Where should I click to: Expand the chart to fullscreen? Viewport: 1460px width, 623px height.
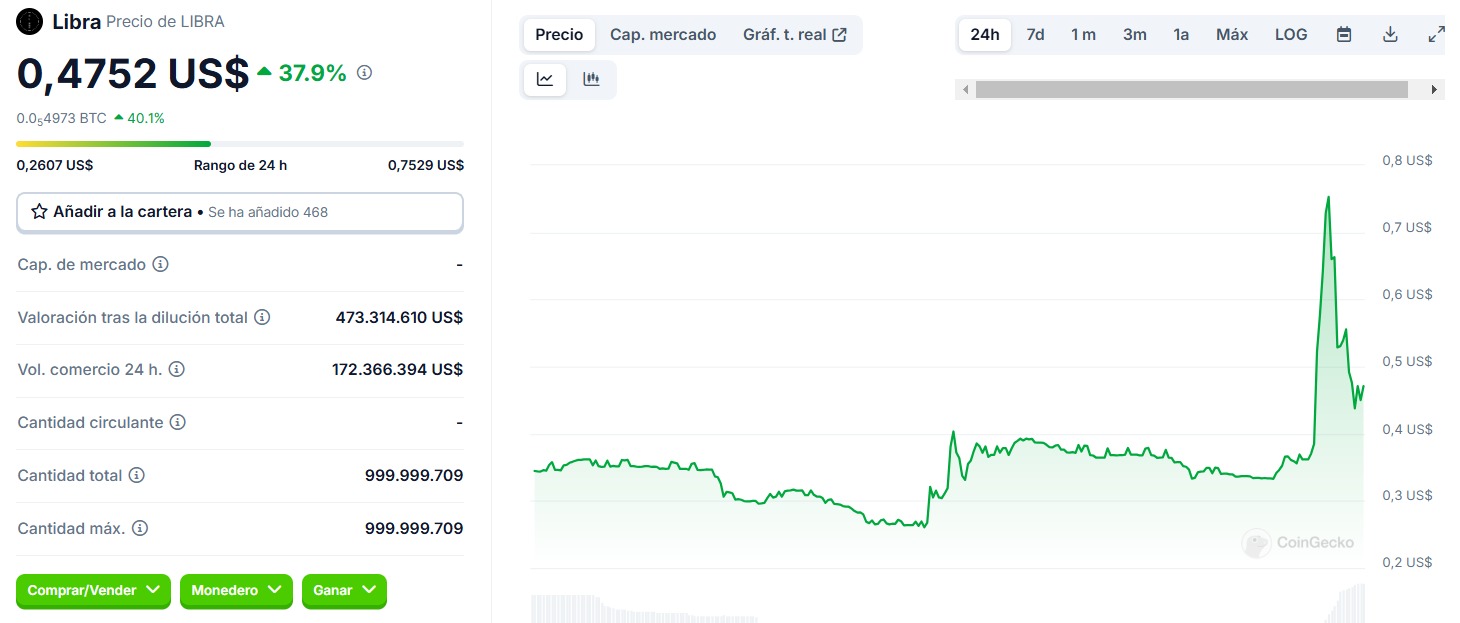pos(1436,35)
